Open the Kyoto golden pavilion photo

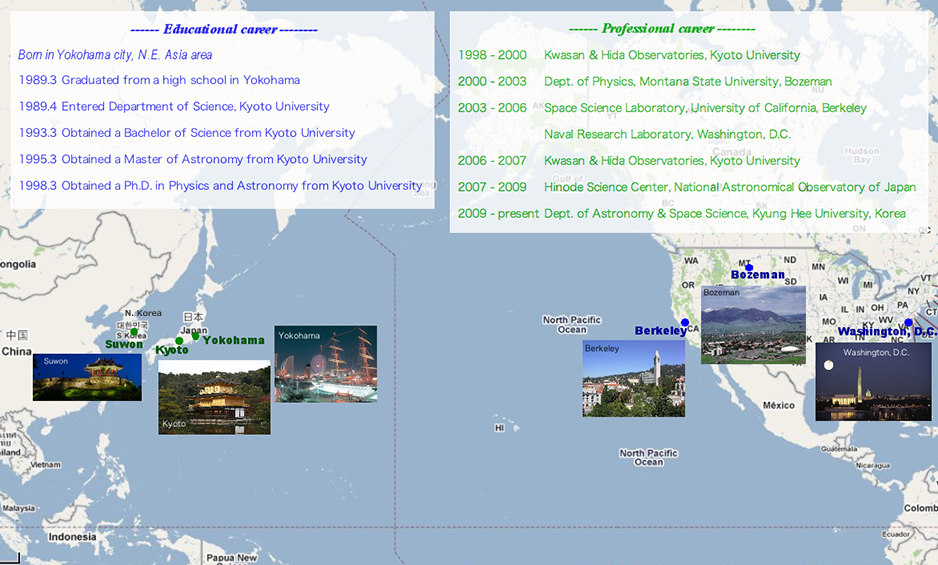[214, 397]
